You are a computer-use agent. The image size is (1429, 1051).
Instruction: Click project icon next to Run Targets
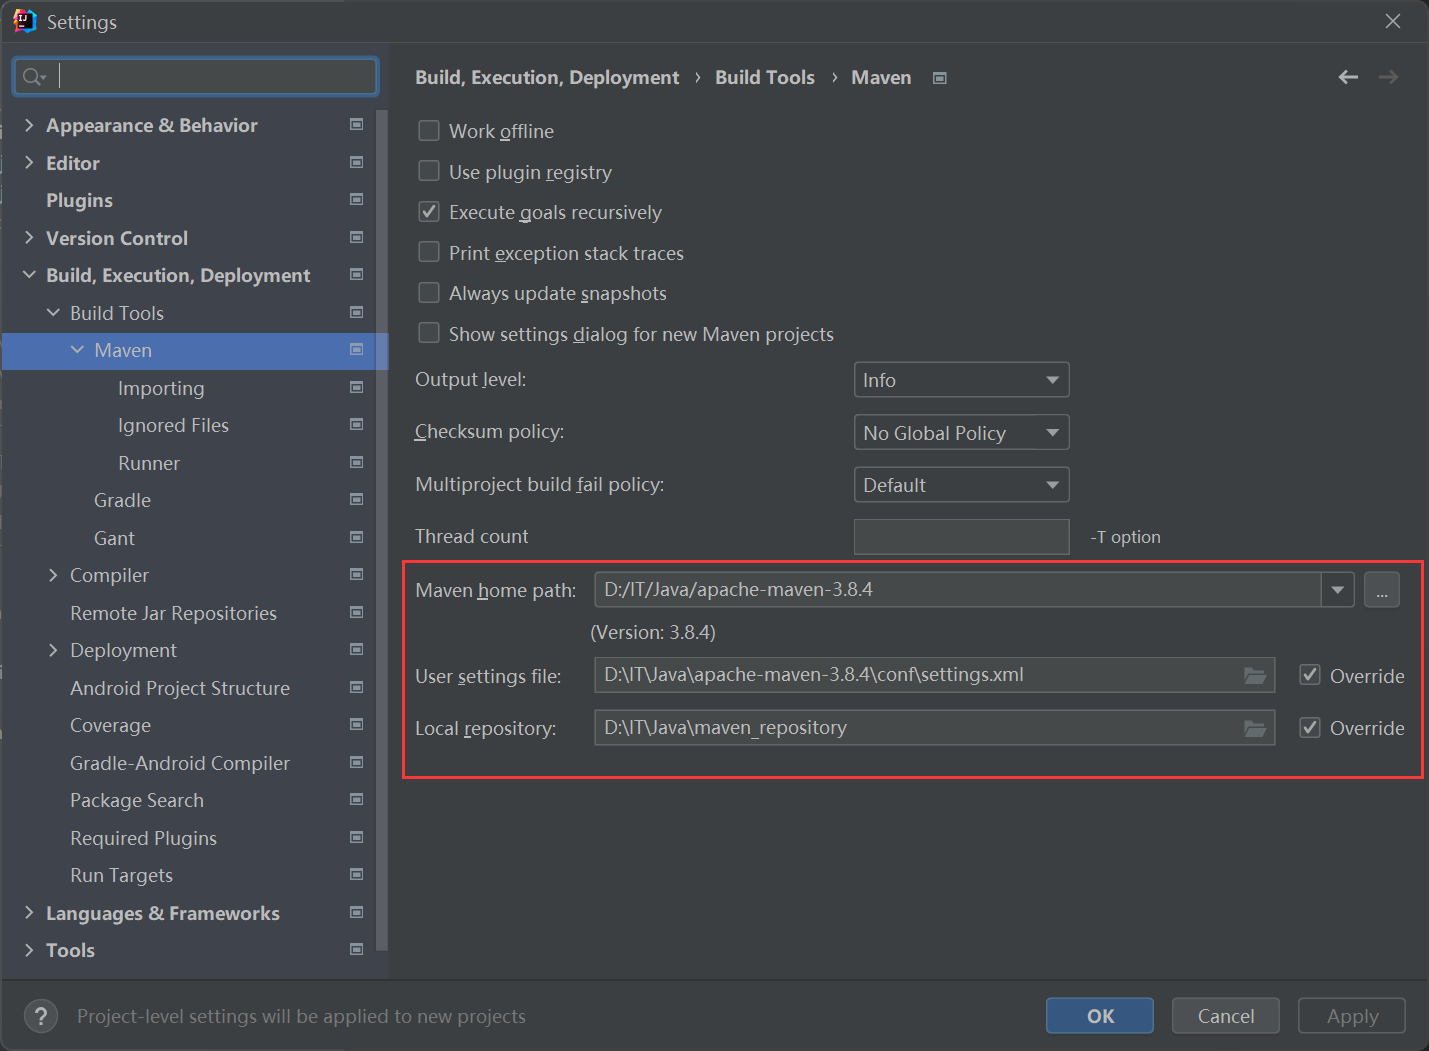[x=356, y=874]
